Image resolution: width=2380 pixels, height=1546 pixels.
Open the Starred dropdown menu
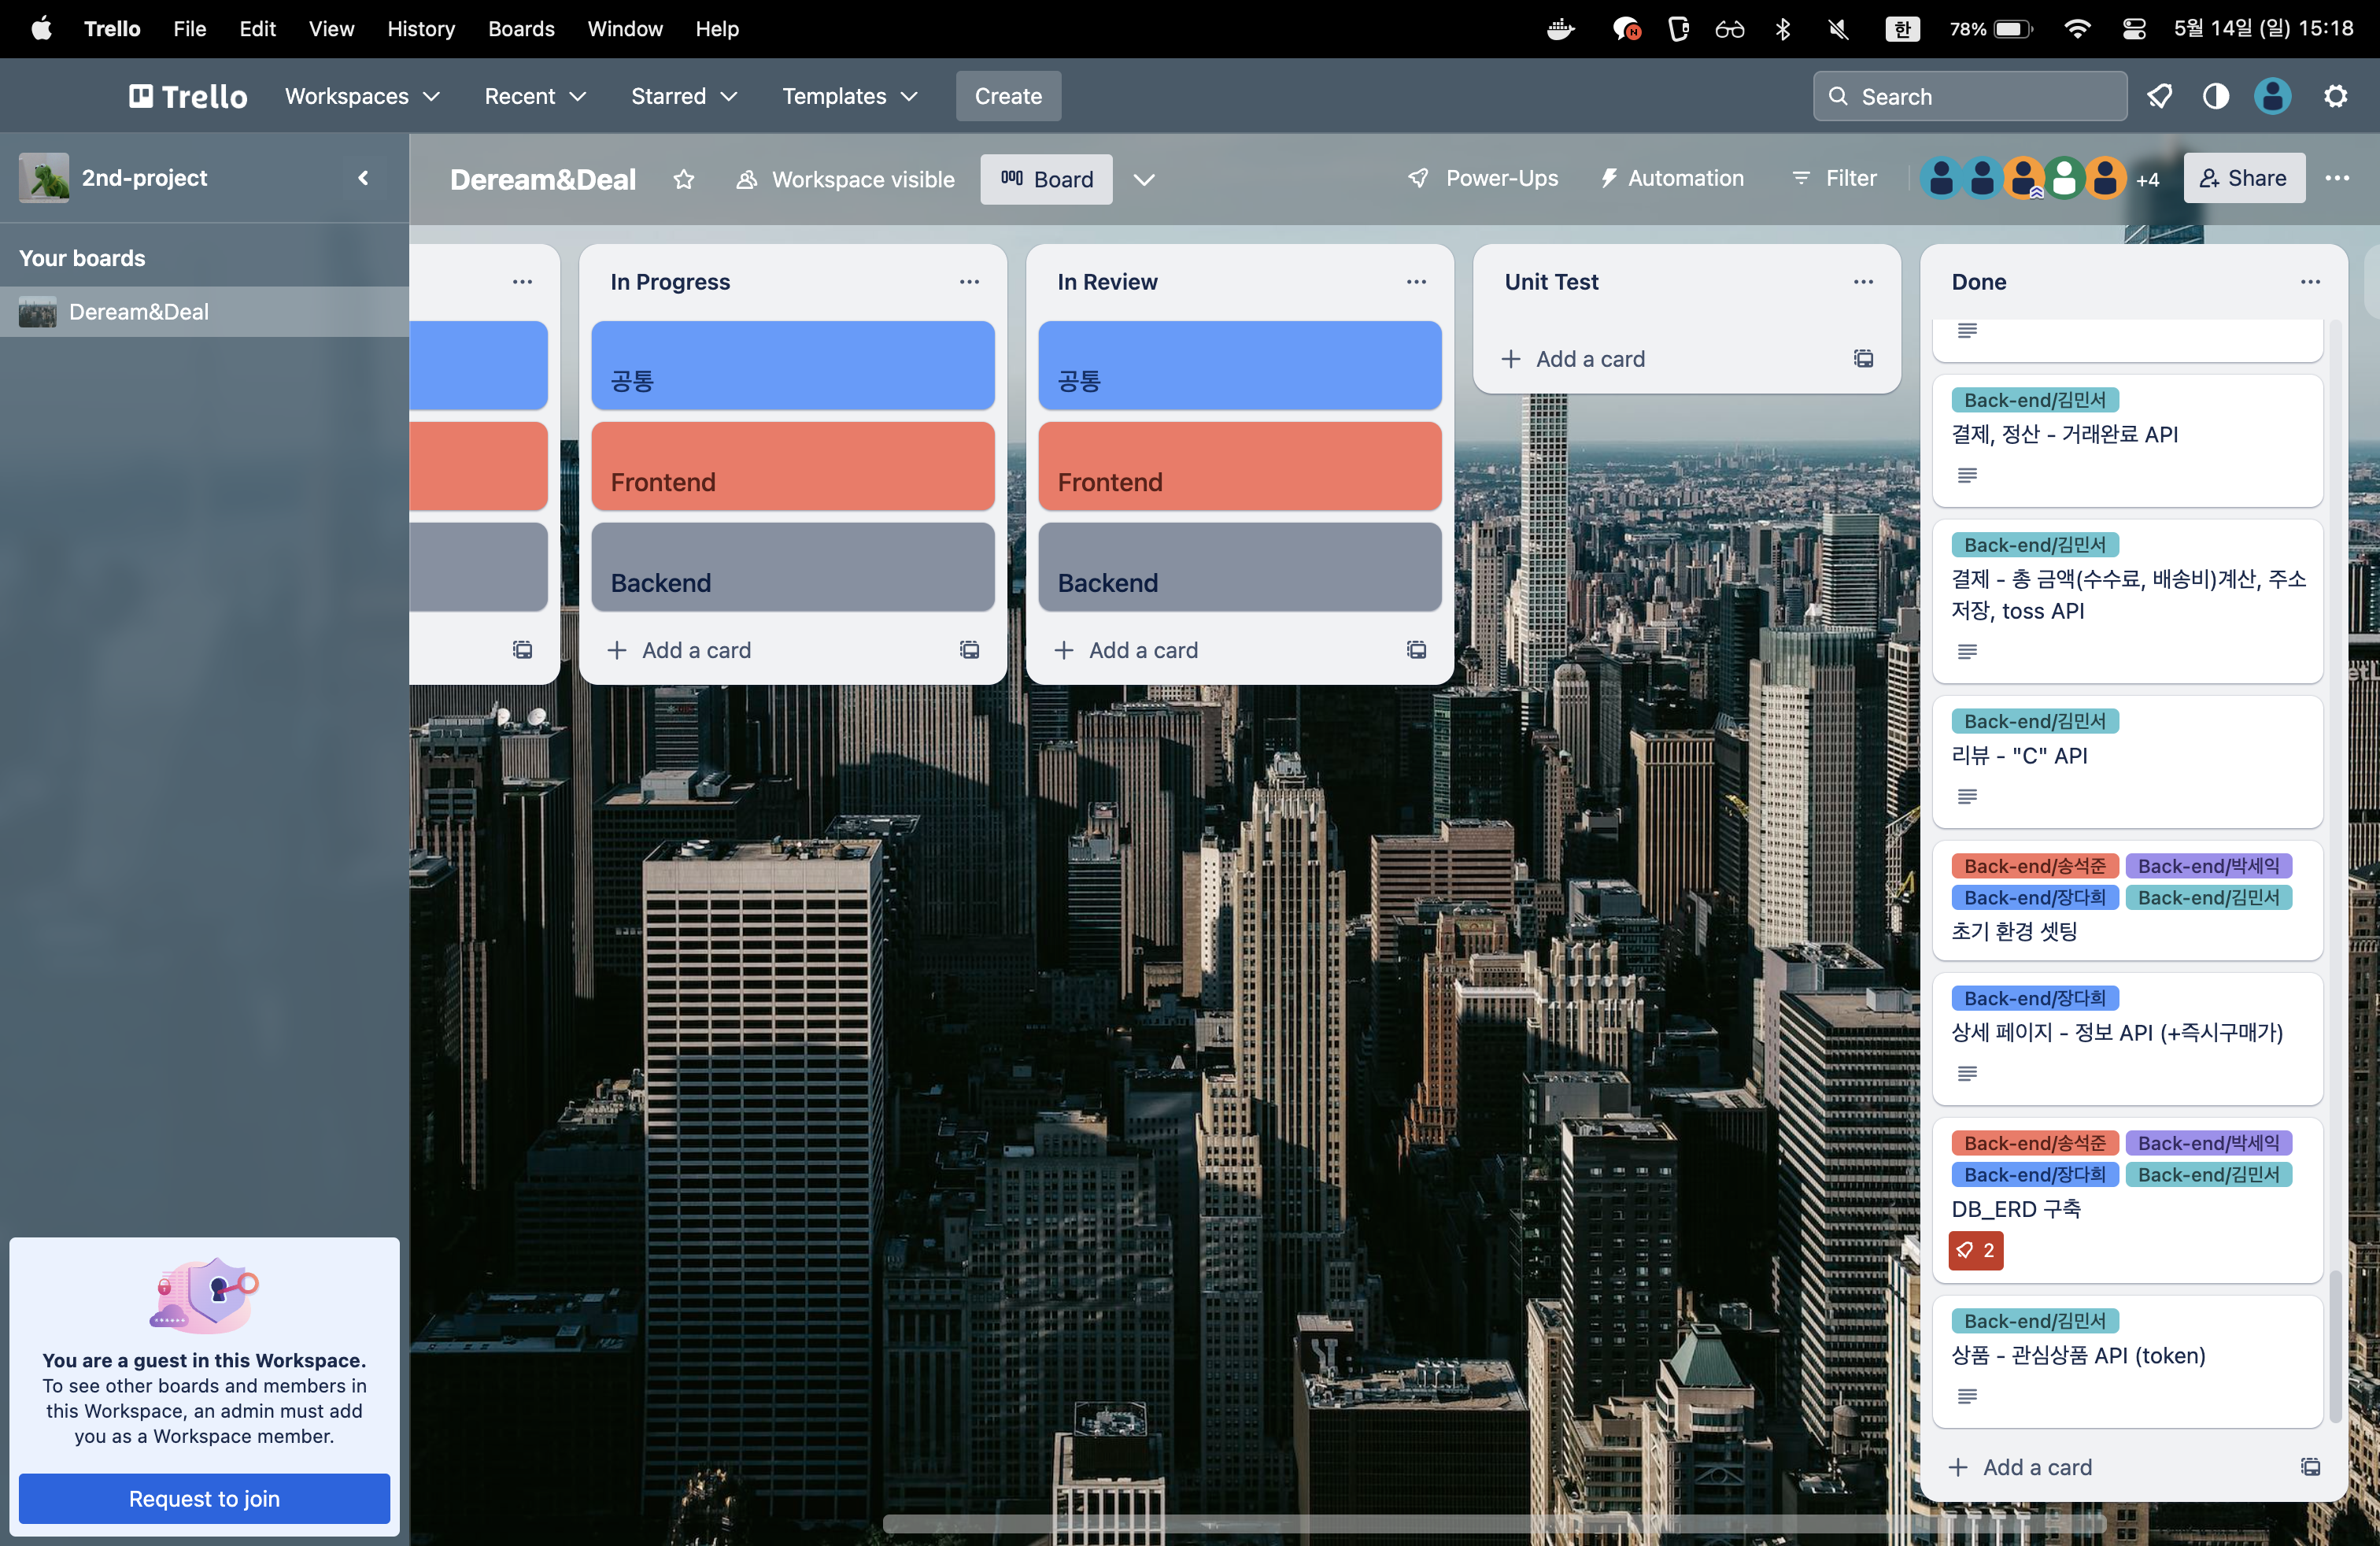click(684, 96)
